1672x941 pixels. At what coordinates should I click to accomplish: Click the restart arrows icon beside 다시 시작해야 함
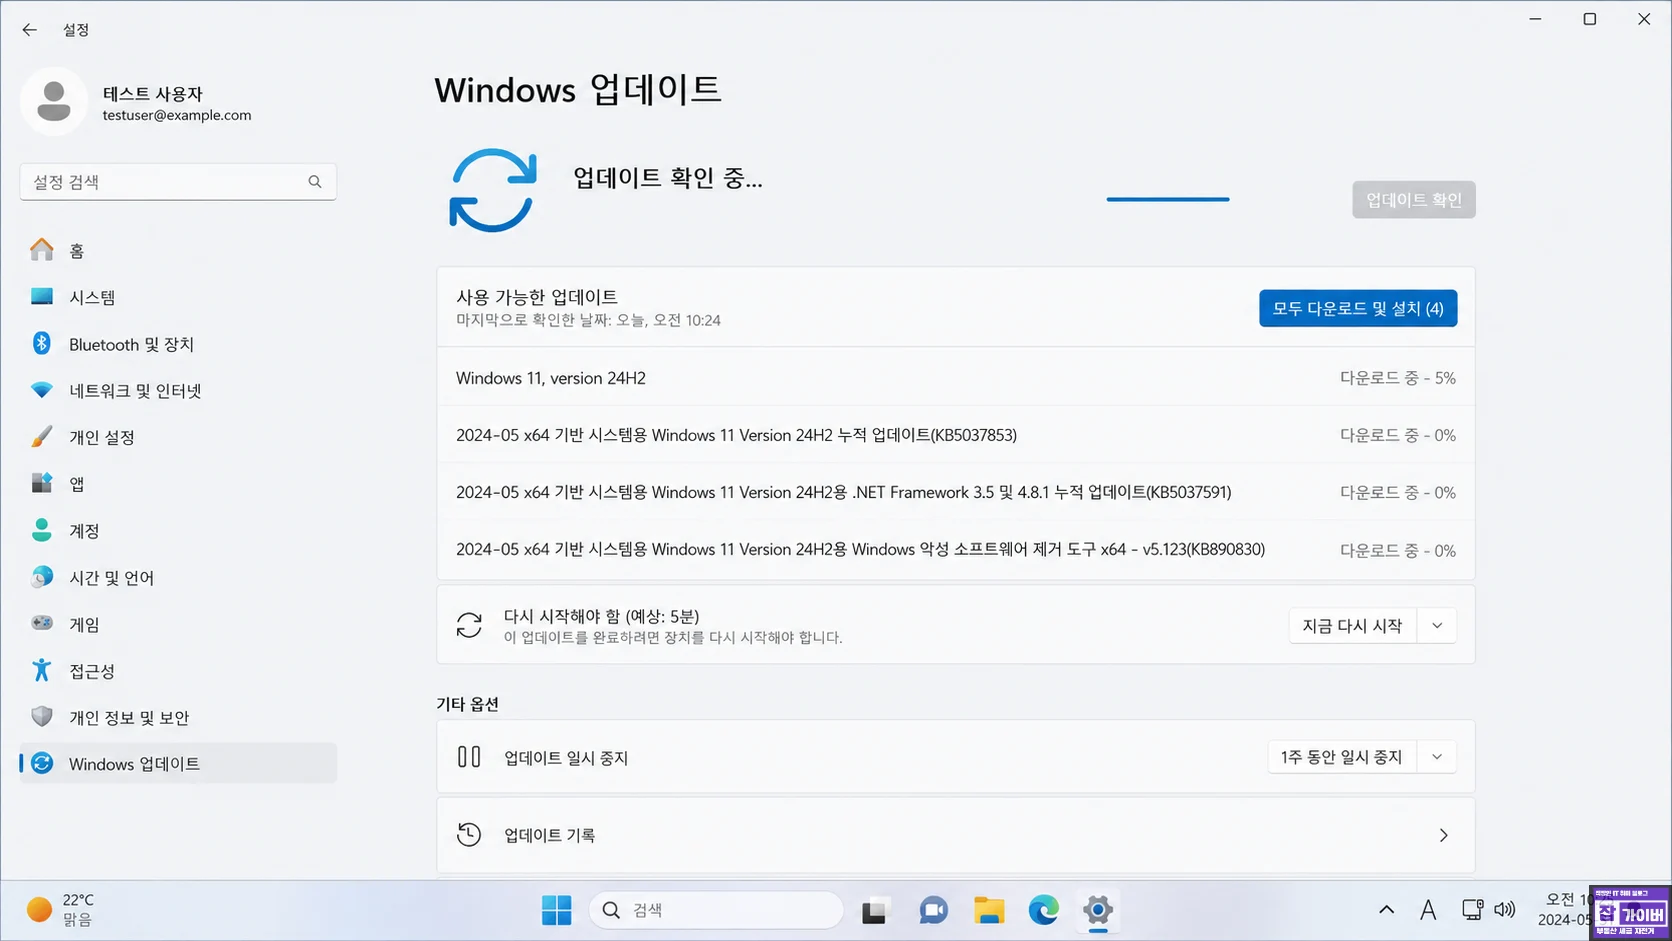(469, 625)
